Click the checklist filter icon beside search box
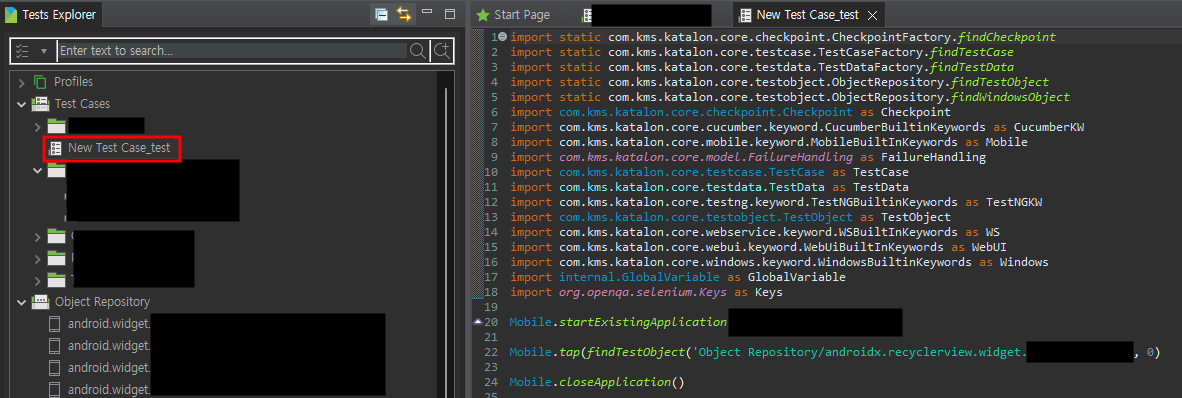The width and height of the screenshot is (1182, 398). click(x=23, y=51)
